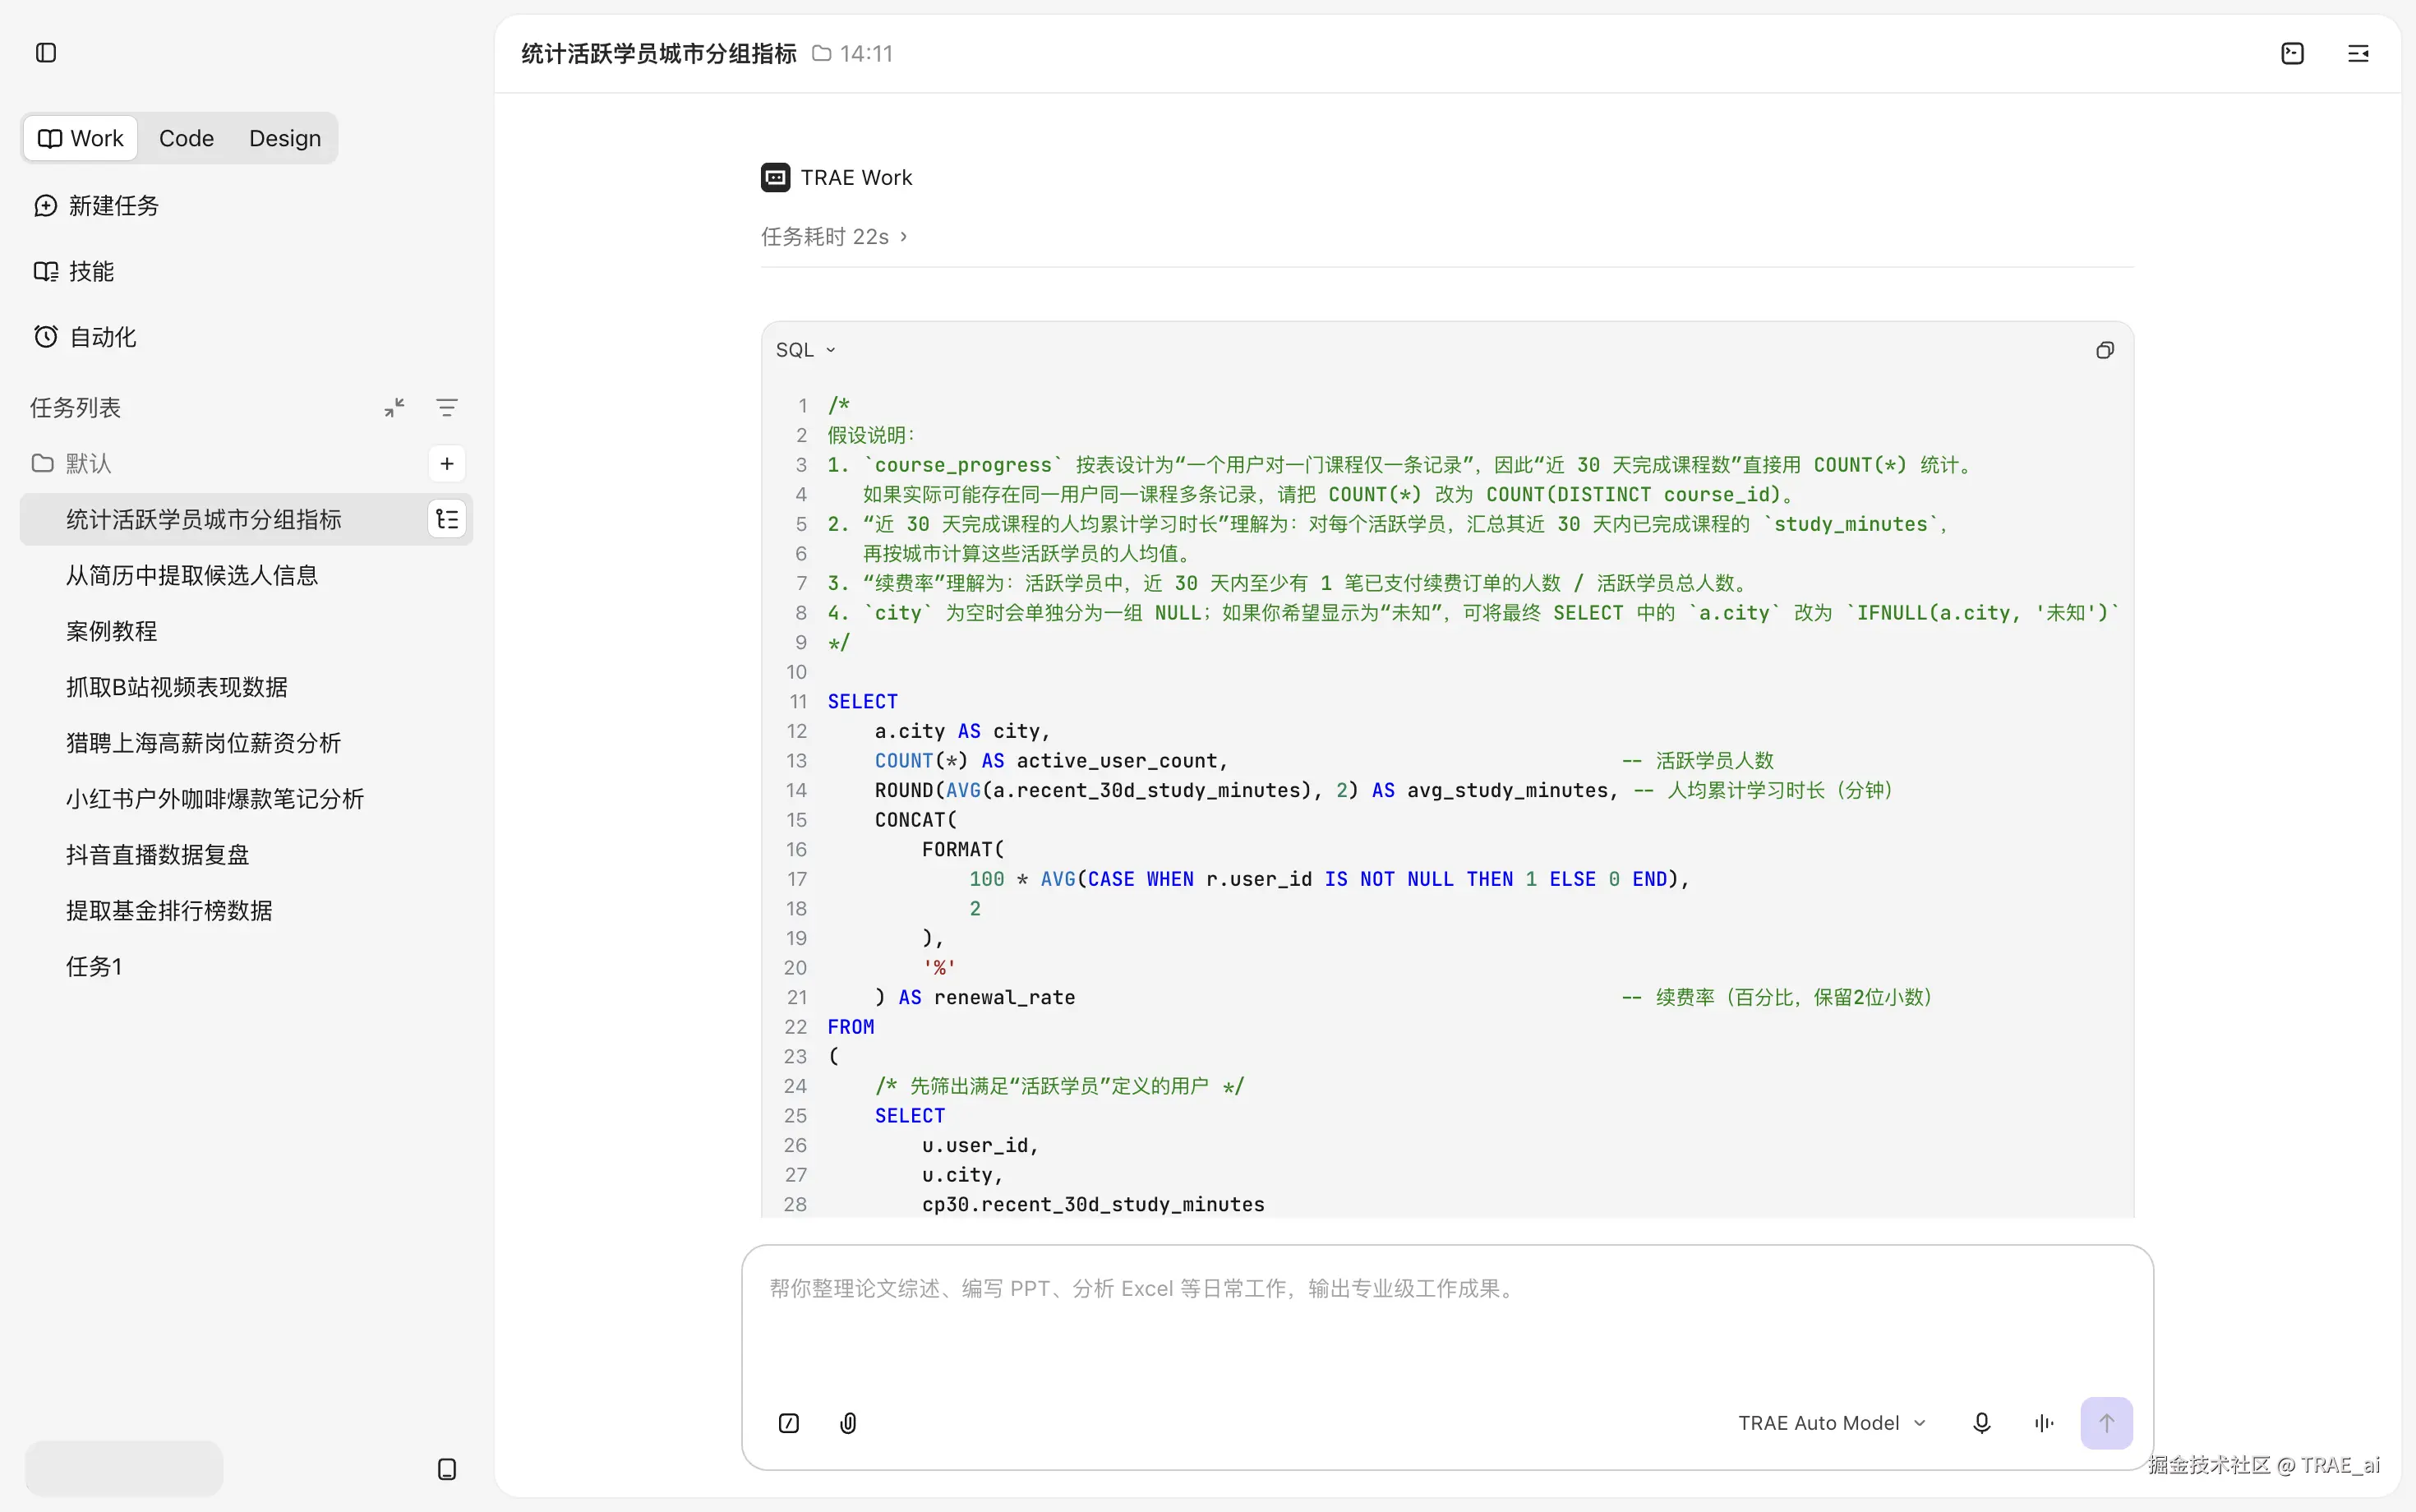2416x1512 pixels.
Task: Switch to the Code tab
Action: pyautogui.click(x=186, y=138)
